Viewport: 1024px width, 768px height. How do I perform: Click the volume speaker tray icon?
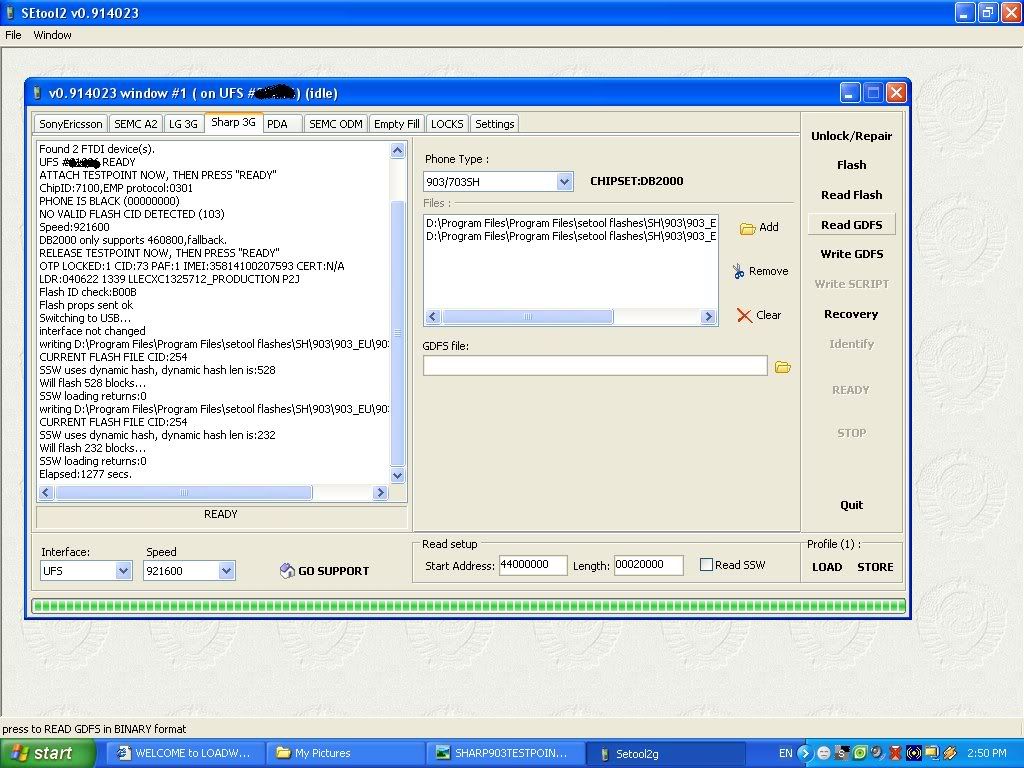(877, 753)
